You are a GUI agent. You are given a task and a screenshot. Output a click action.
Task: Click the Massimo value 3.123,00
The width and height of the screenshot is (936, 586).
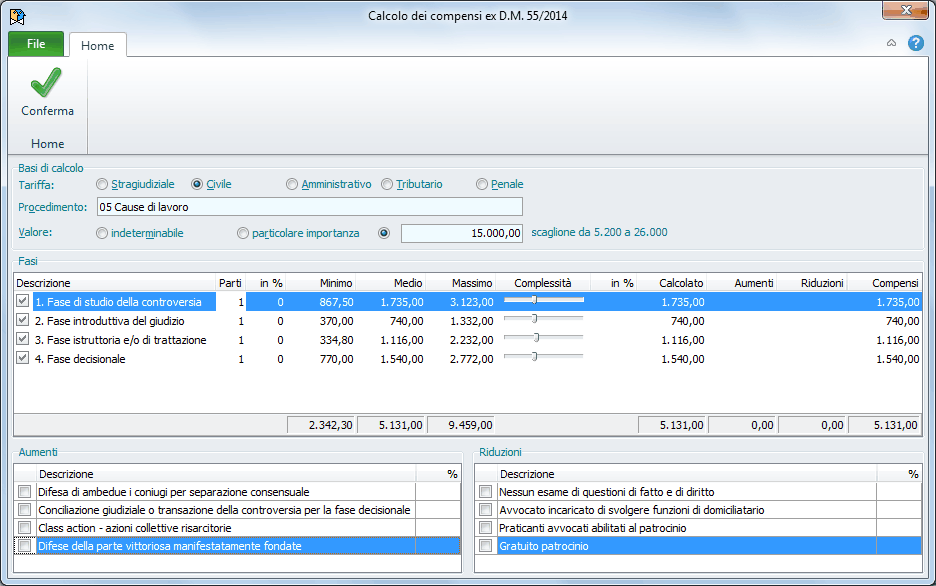[472, 302]
